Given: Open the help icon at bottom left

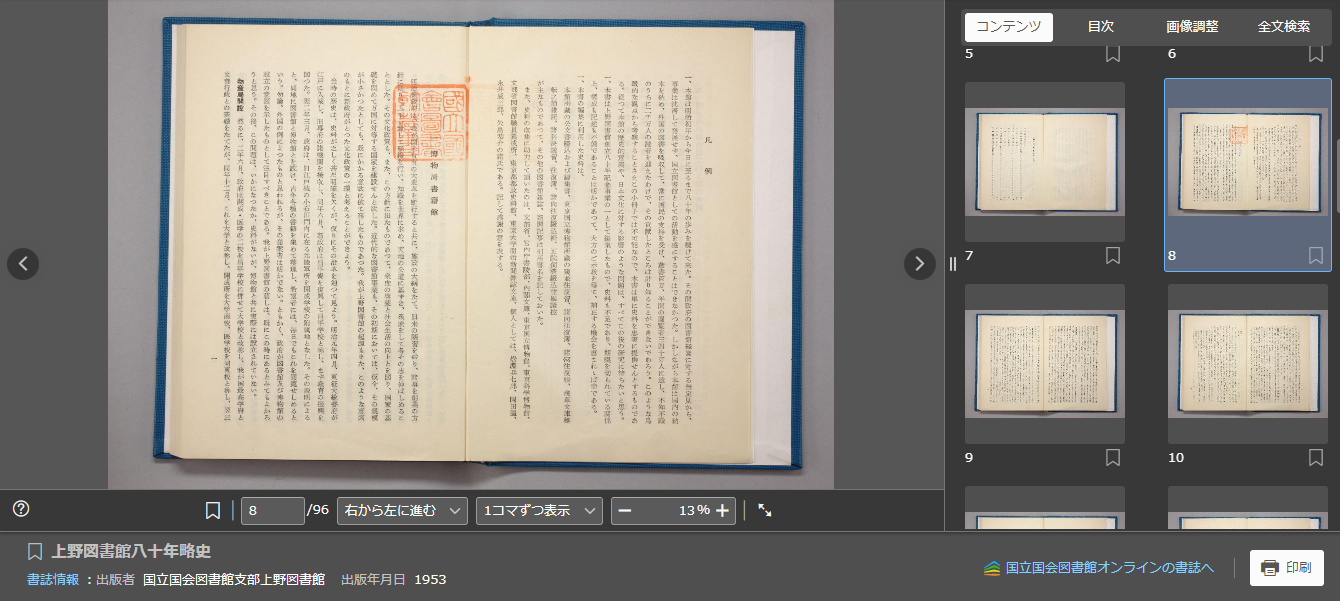Looking at the screenshot, I should pos(21,510).
